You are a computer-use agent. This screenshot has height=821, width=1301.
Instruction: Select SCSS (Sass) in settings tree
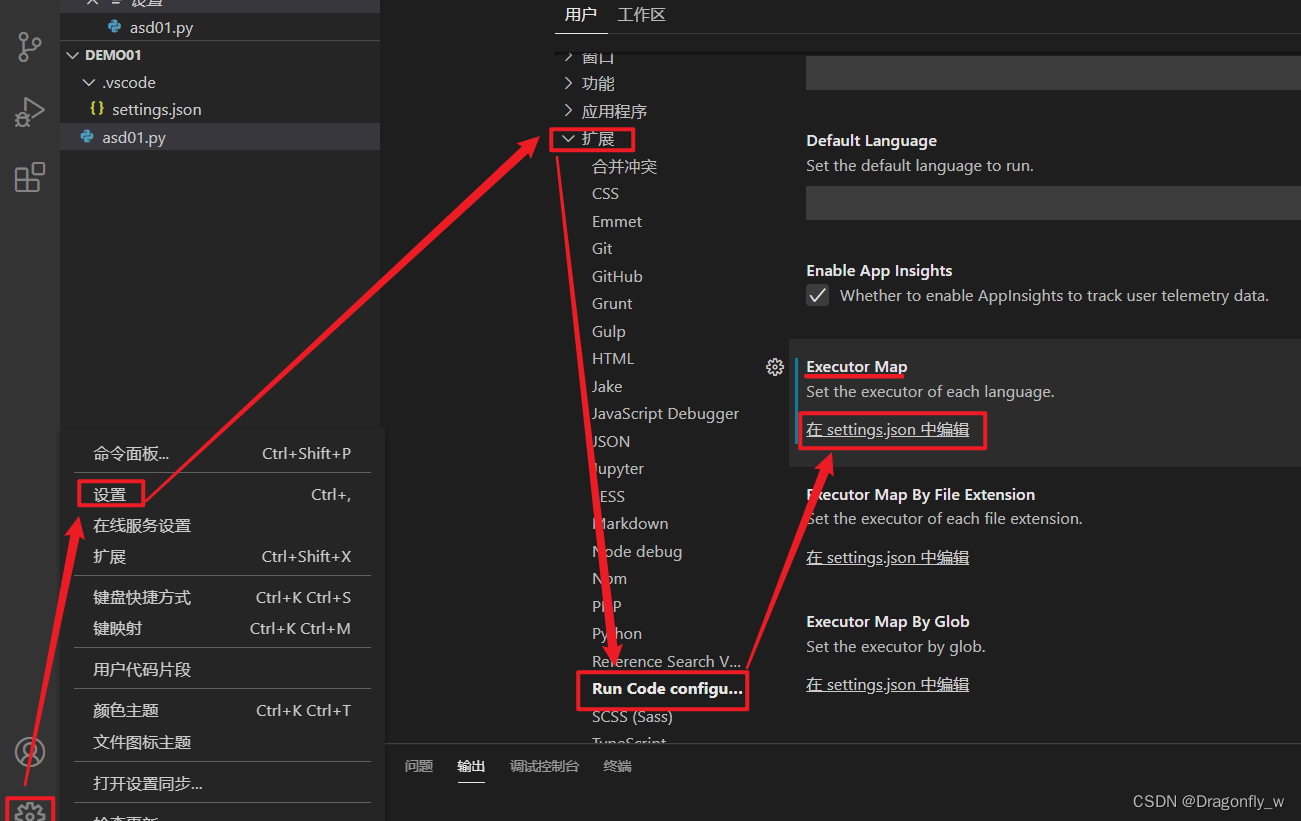tap(632, 716)
